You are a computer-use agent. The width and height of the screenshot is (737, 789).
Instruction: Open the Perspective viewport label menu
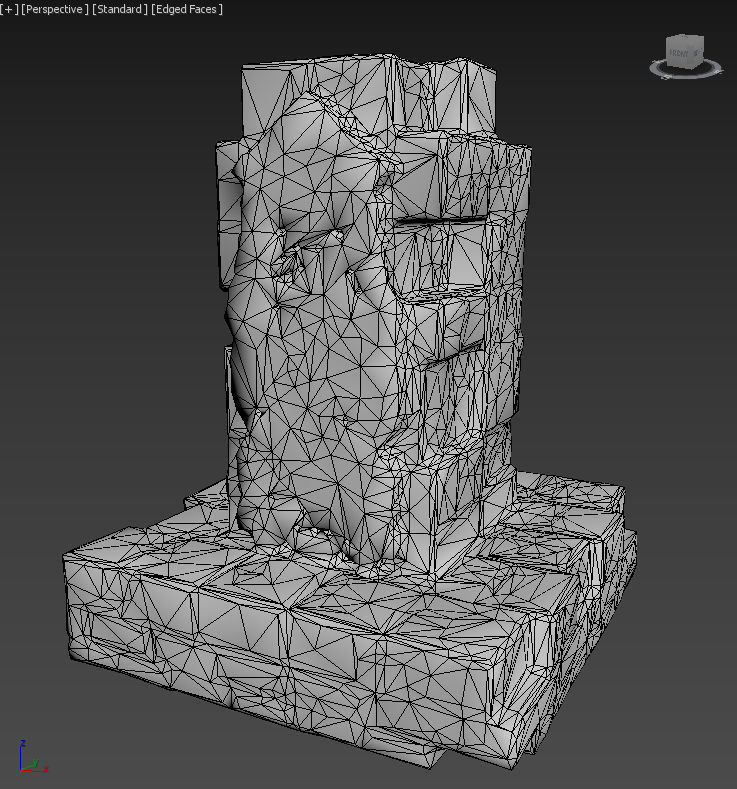coord(55,9)
